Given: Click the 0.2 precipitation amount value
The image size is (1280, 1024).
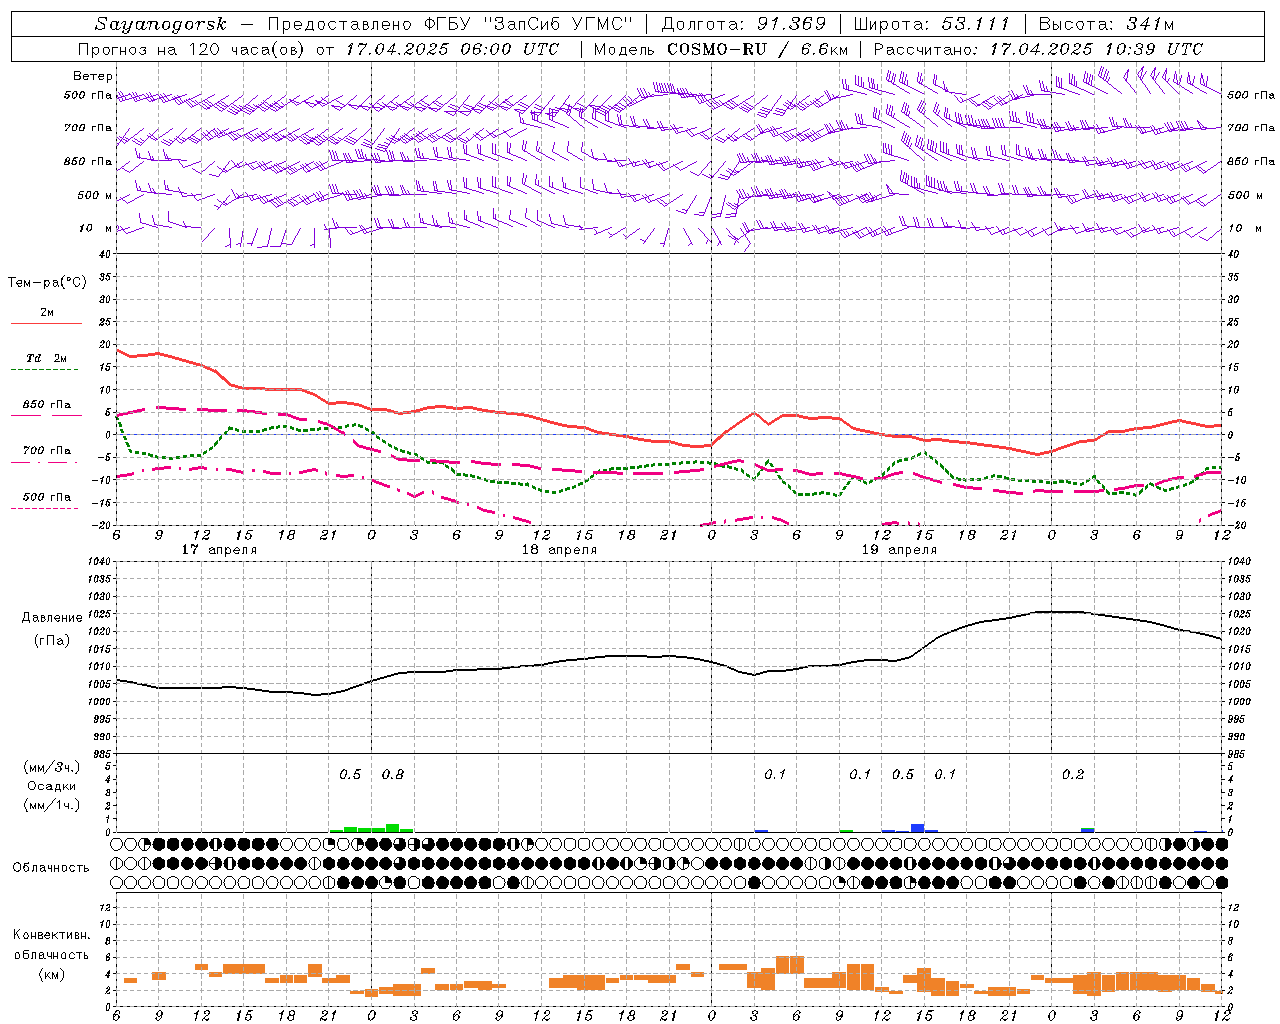Looking at the screenshot, I should pyautogui.click(x=1073, y=774).
